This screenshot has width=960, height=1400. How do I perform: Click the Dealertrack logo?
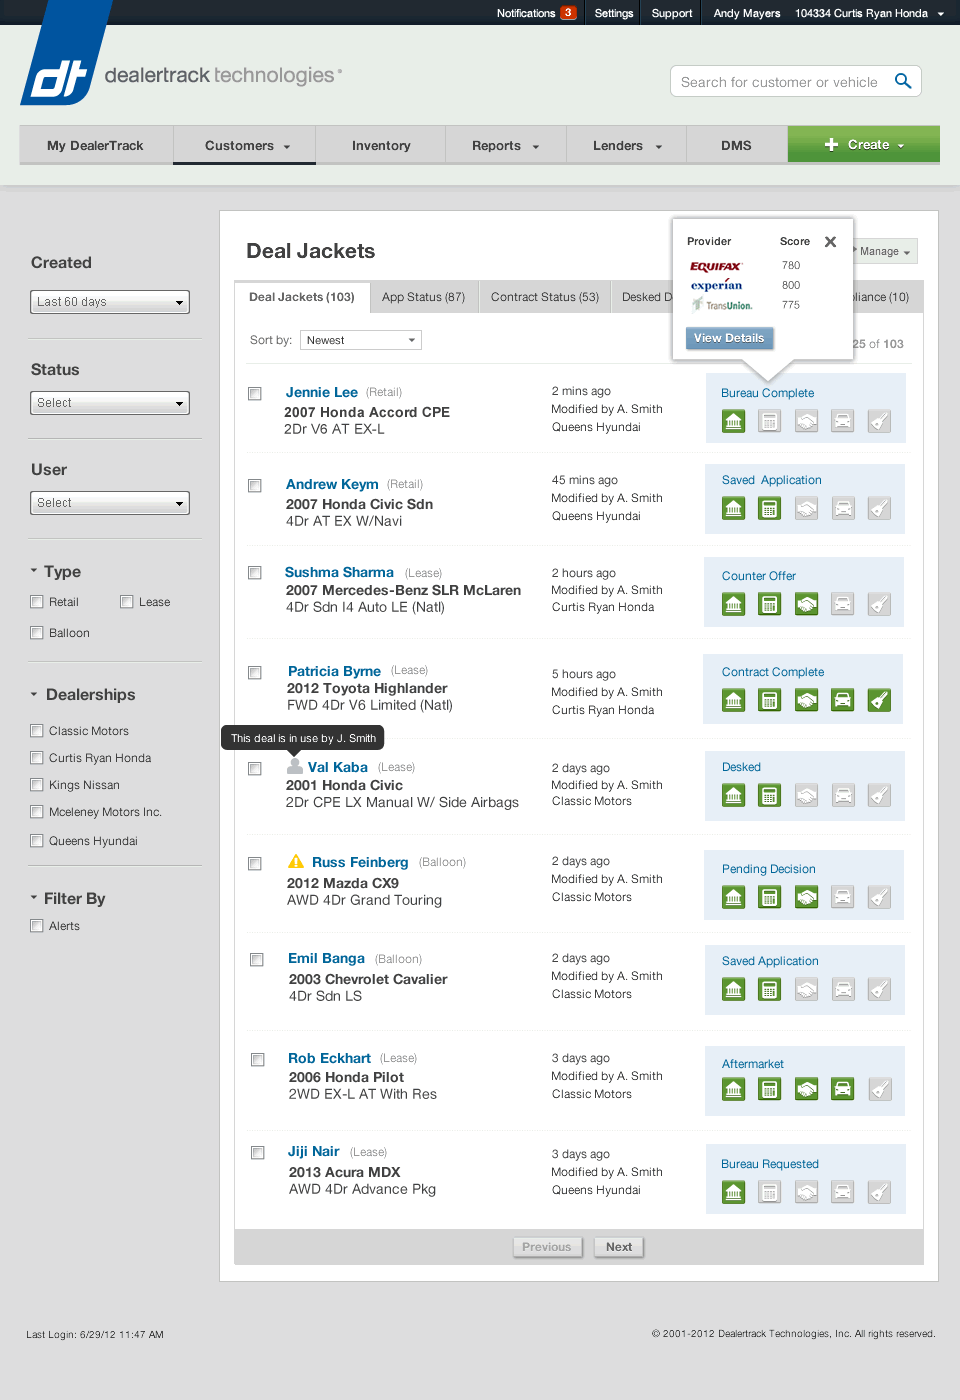[66, 55]
